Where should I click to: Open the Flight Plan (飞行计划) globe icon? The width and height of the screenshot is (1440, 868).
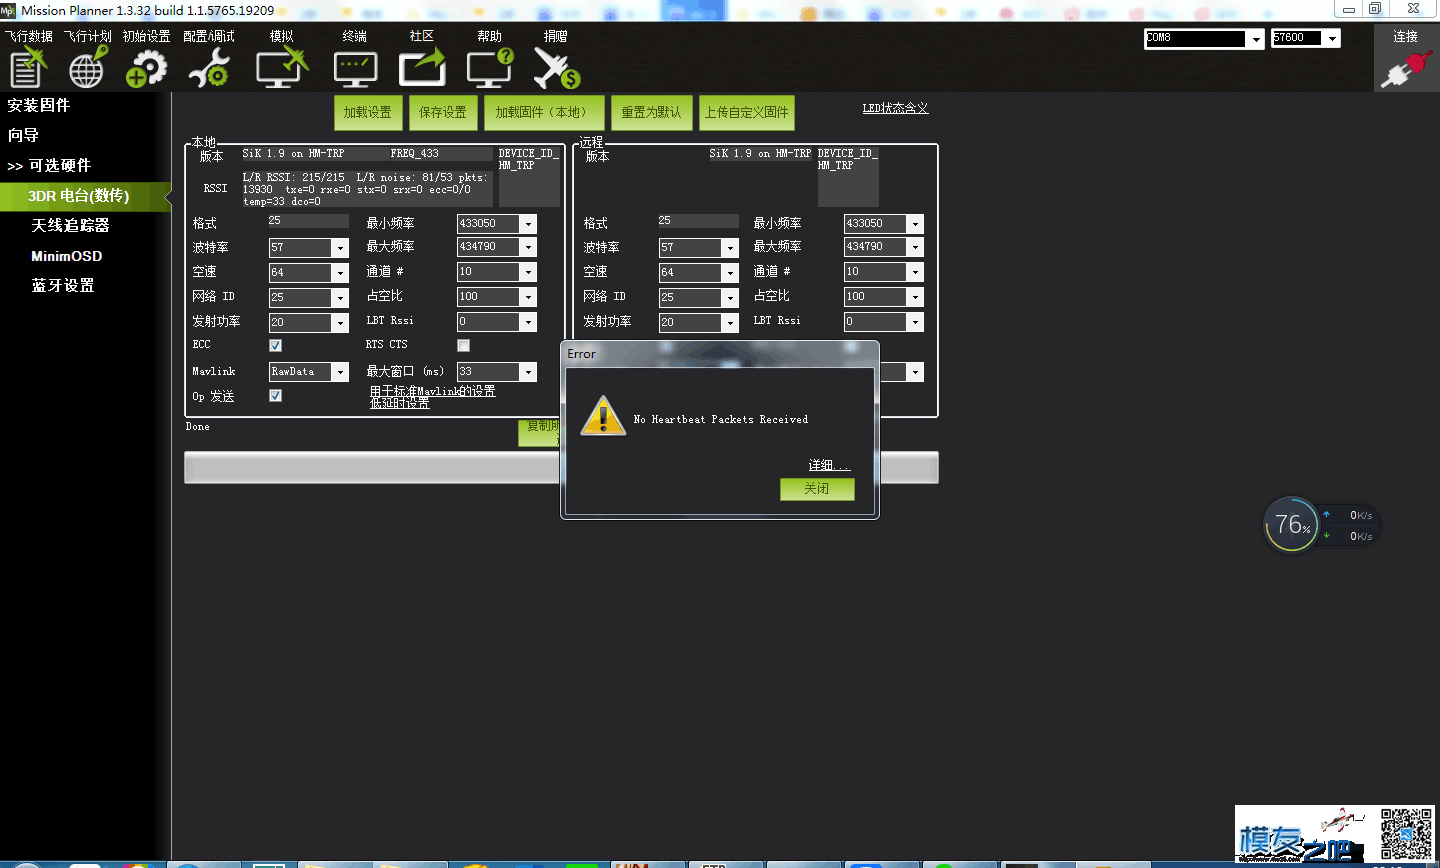tap(87, 67)
